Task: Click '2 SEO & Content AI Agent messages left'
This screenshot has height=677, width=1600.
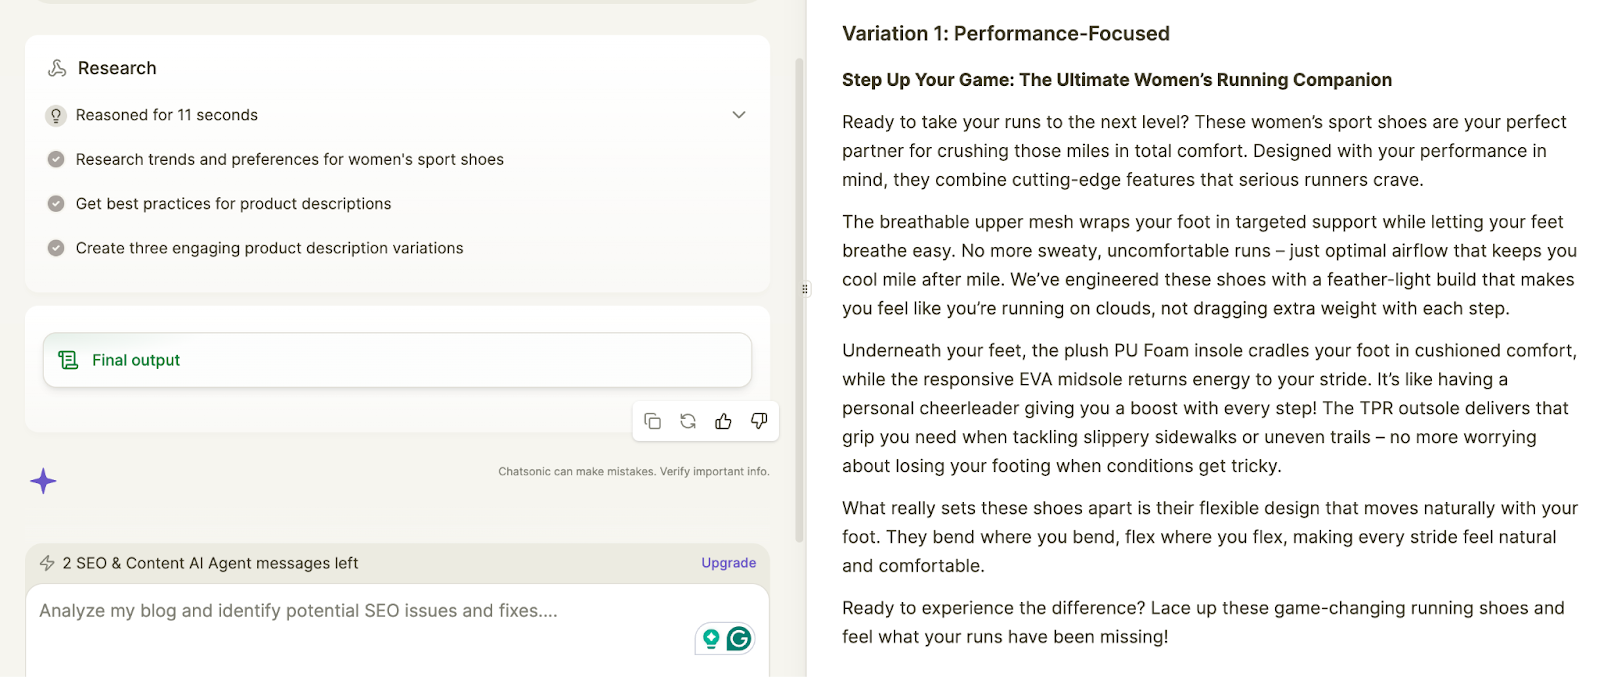Action: tap(210, 563)
